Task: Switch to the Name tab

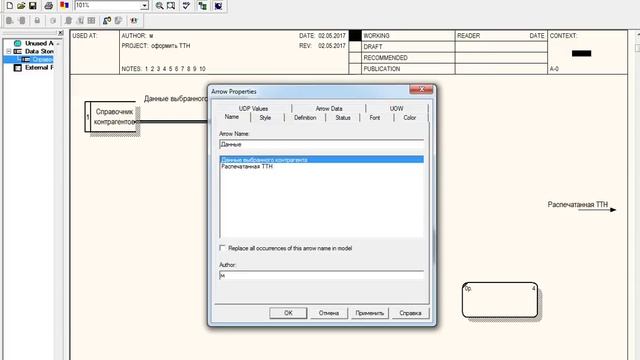Action: tap(231, 117)
